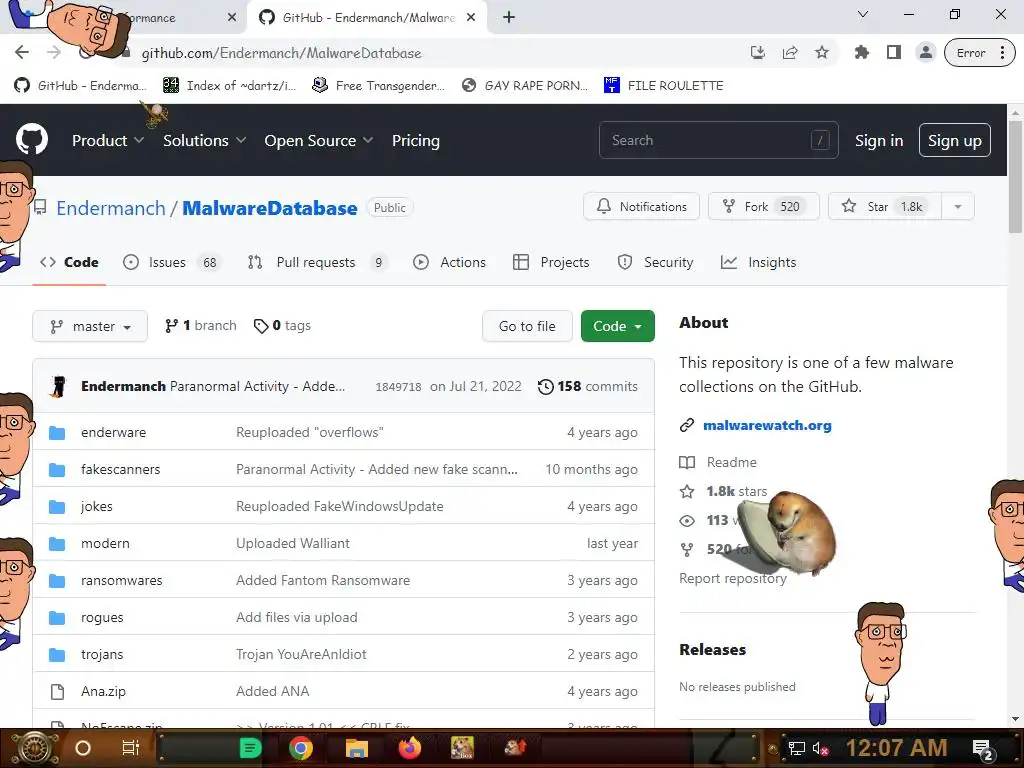Open Chrome's three-dot menu
The width and height of the screenshot is (1024, 768).
1002,53
